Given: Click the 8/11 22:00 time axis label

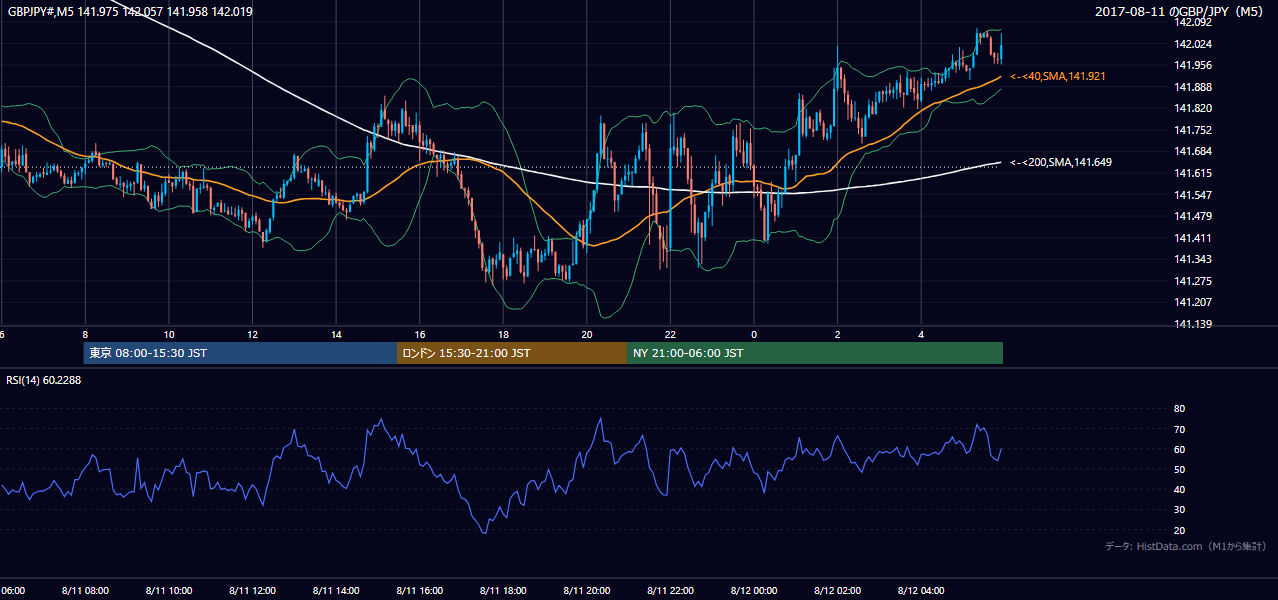Looking at the screenshot, I should tap(670, 590).
